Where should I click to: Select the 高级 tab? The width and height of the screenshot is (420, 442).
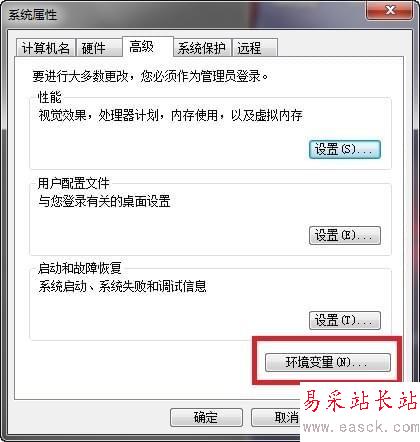148,47
